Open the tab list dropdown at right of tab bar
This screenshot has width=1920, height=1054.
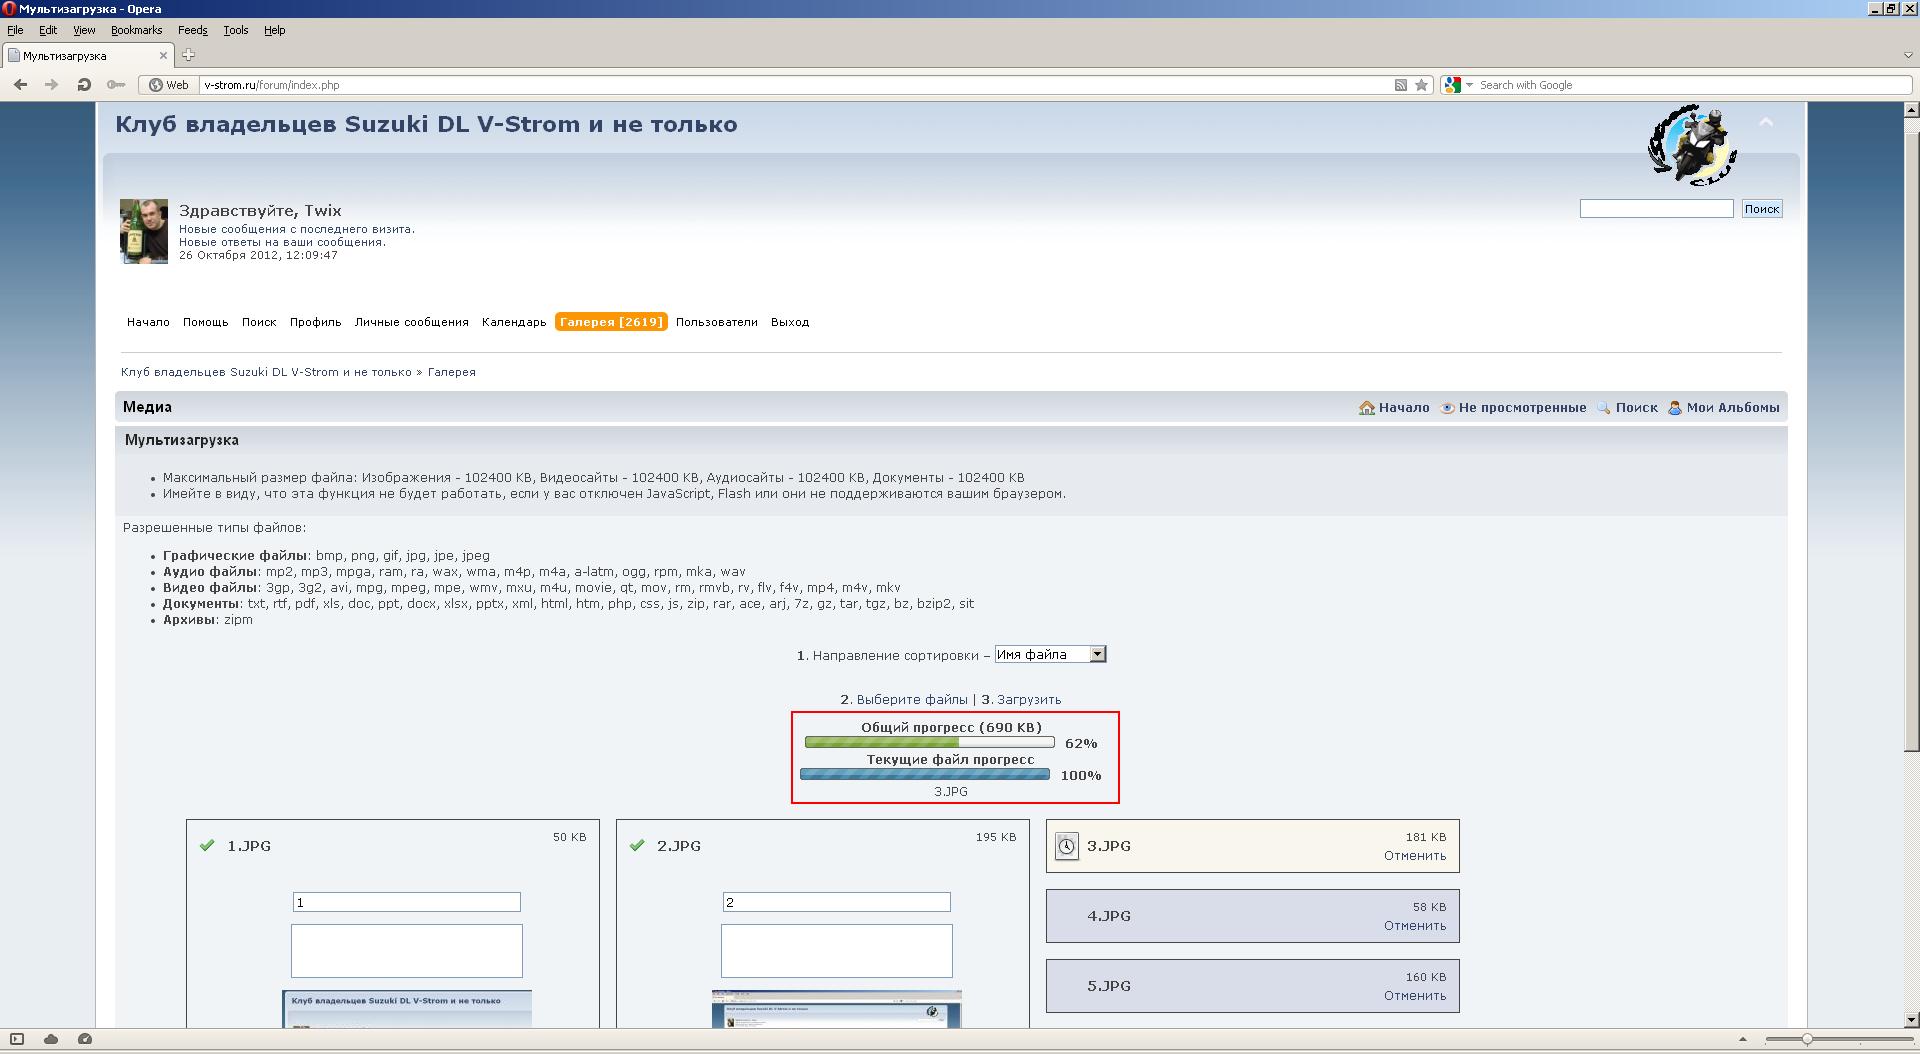coord(1907,55)
